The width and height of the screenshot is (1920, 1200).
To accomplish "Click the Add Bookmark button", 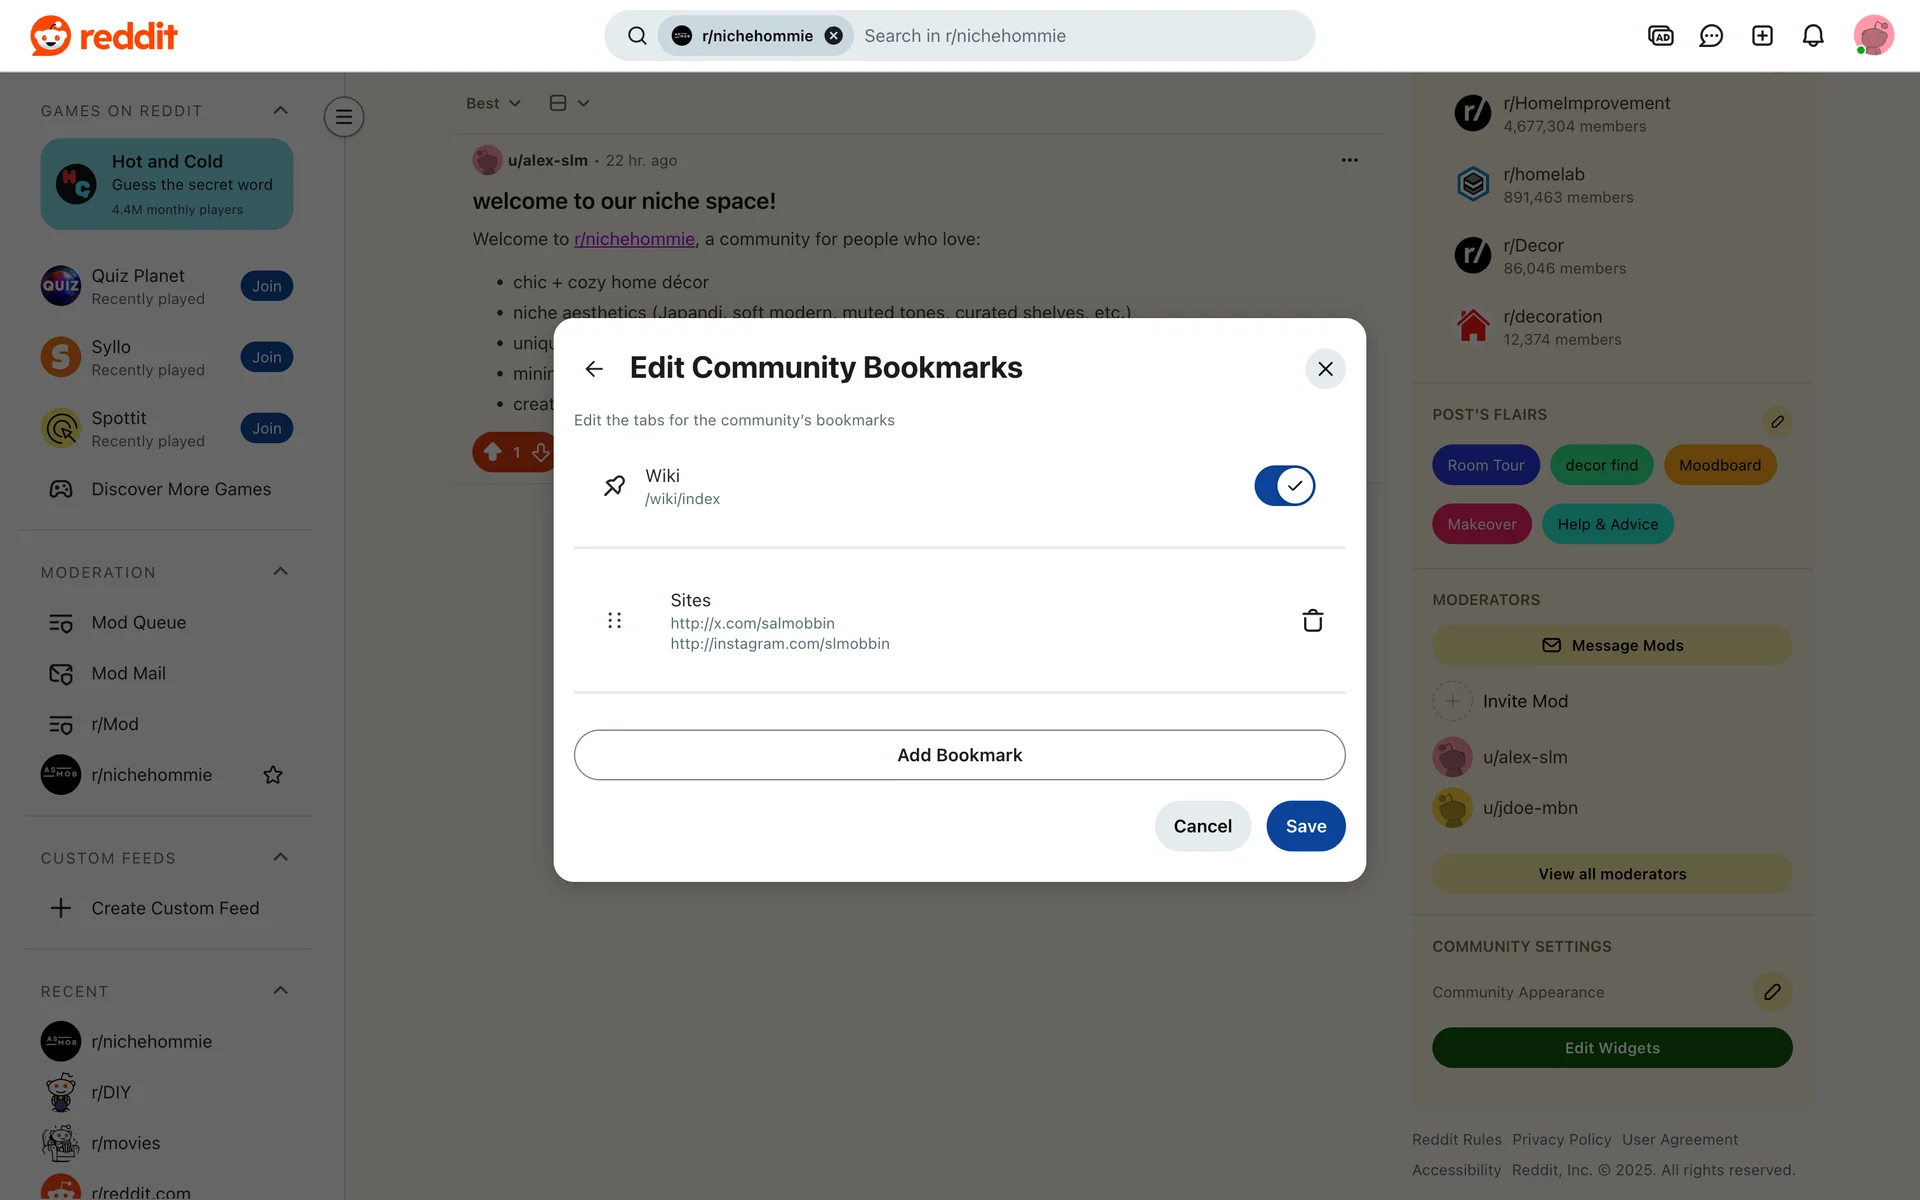I will (959, 755).
